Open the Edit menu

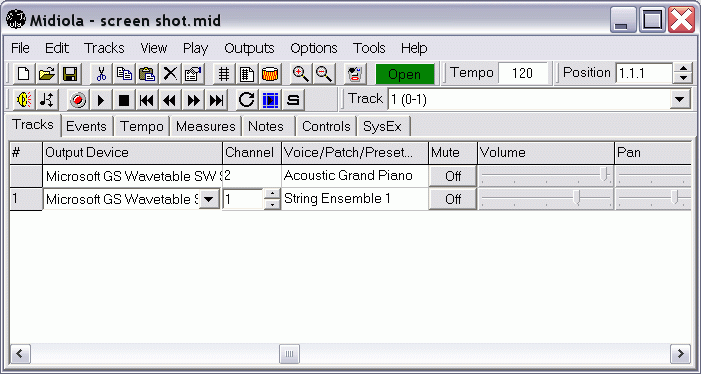(x=57, y=48)
